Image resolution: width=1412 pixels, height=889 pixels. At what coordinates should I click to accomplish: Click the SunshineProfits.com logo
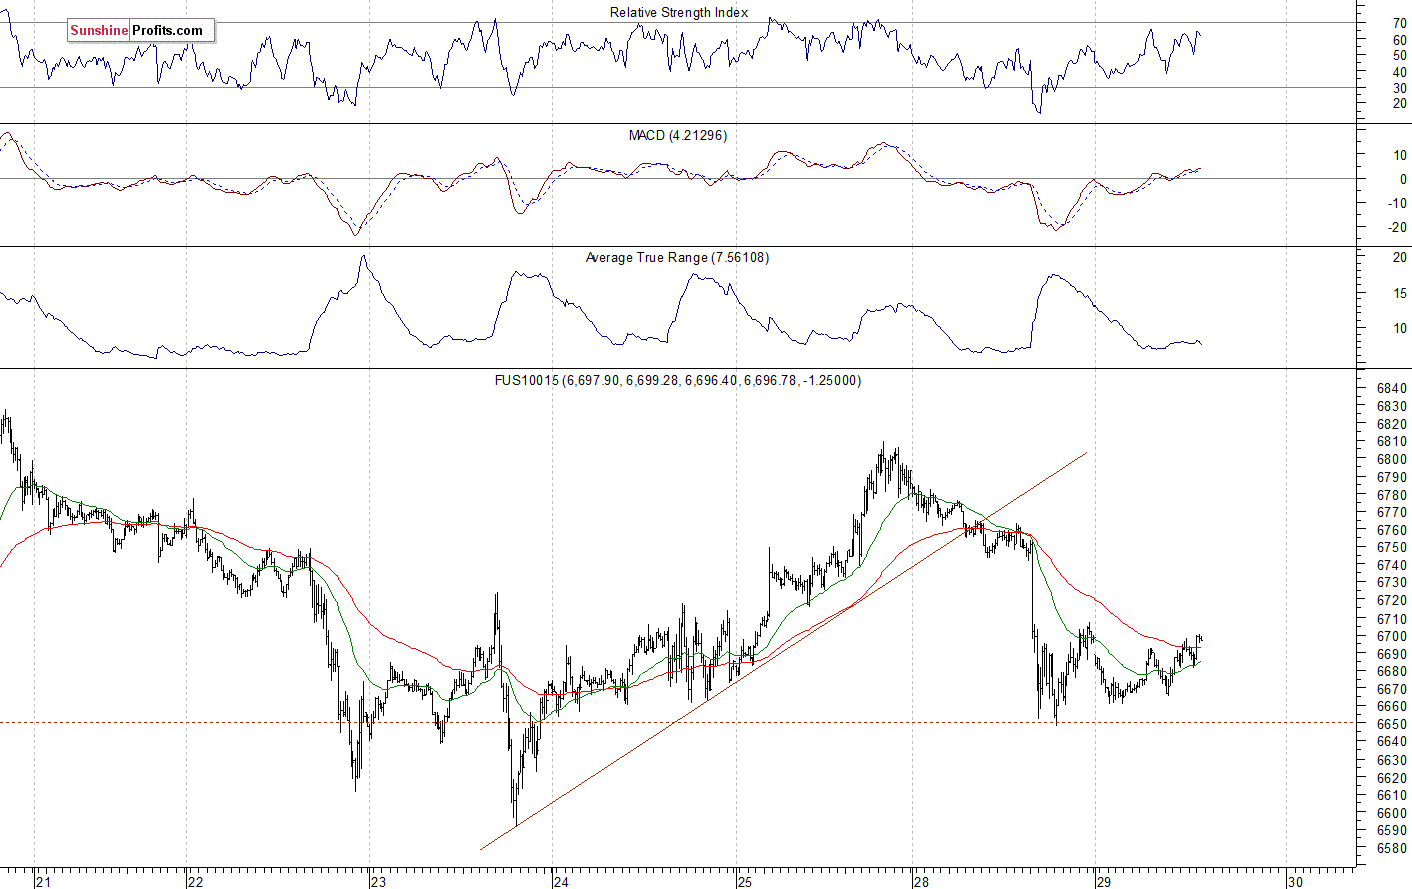[x=141, y=31]
